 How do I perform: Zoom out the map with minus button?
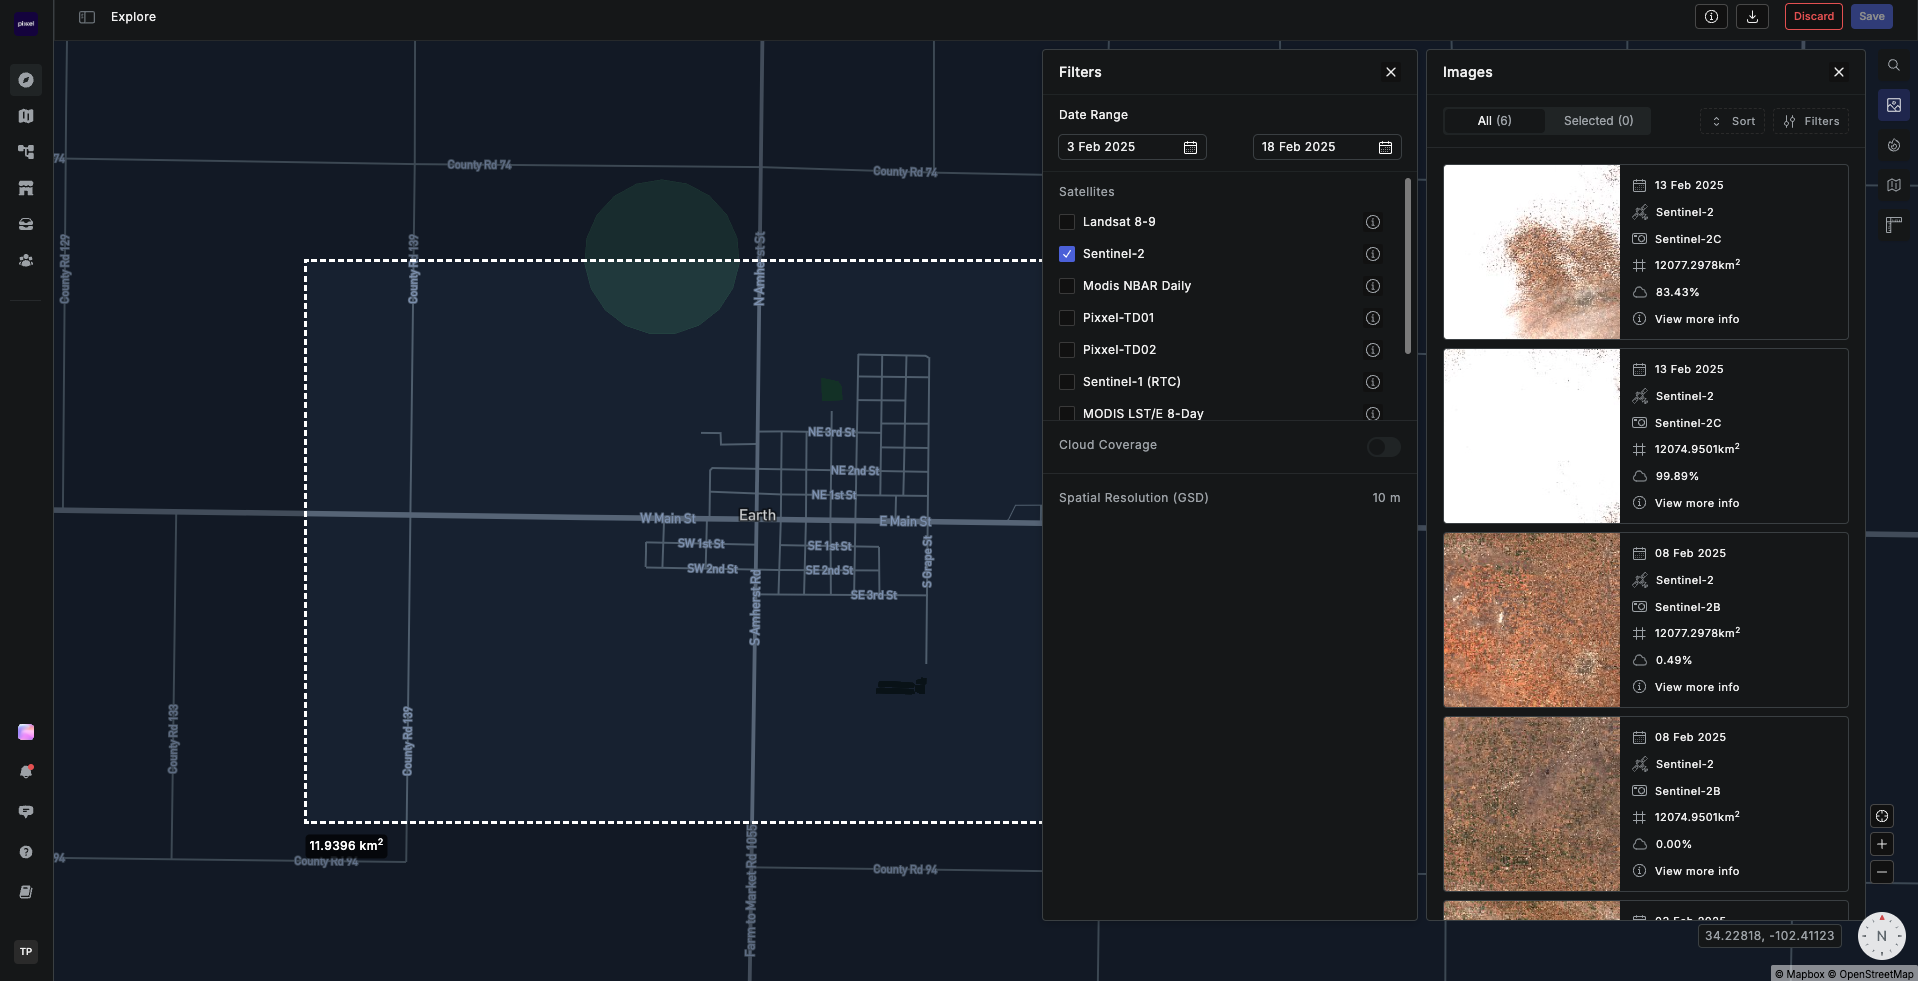[1881, 872]
